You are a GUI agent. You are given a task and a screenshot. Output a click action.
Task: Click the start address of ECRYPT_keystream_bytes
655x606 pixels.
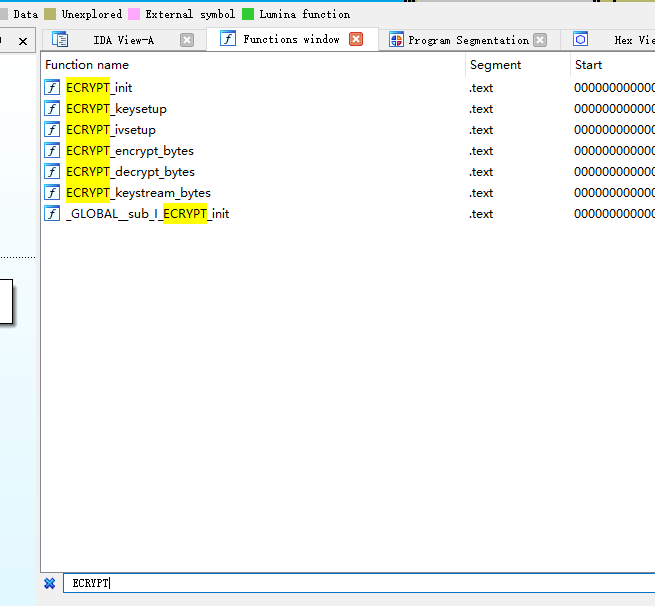614,193
